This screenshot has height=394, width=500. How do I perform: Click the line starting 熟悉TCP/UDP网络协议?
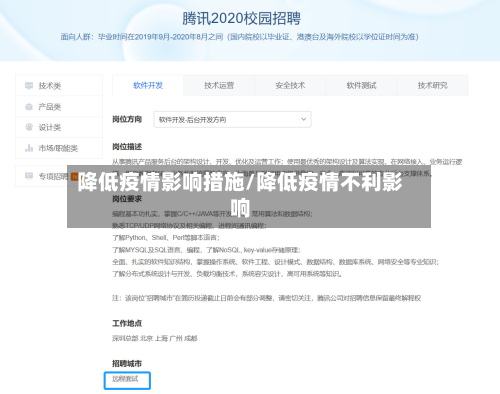(189, 226)
